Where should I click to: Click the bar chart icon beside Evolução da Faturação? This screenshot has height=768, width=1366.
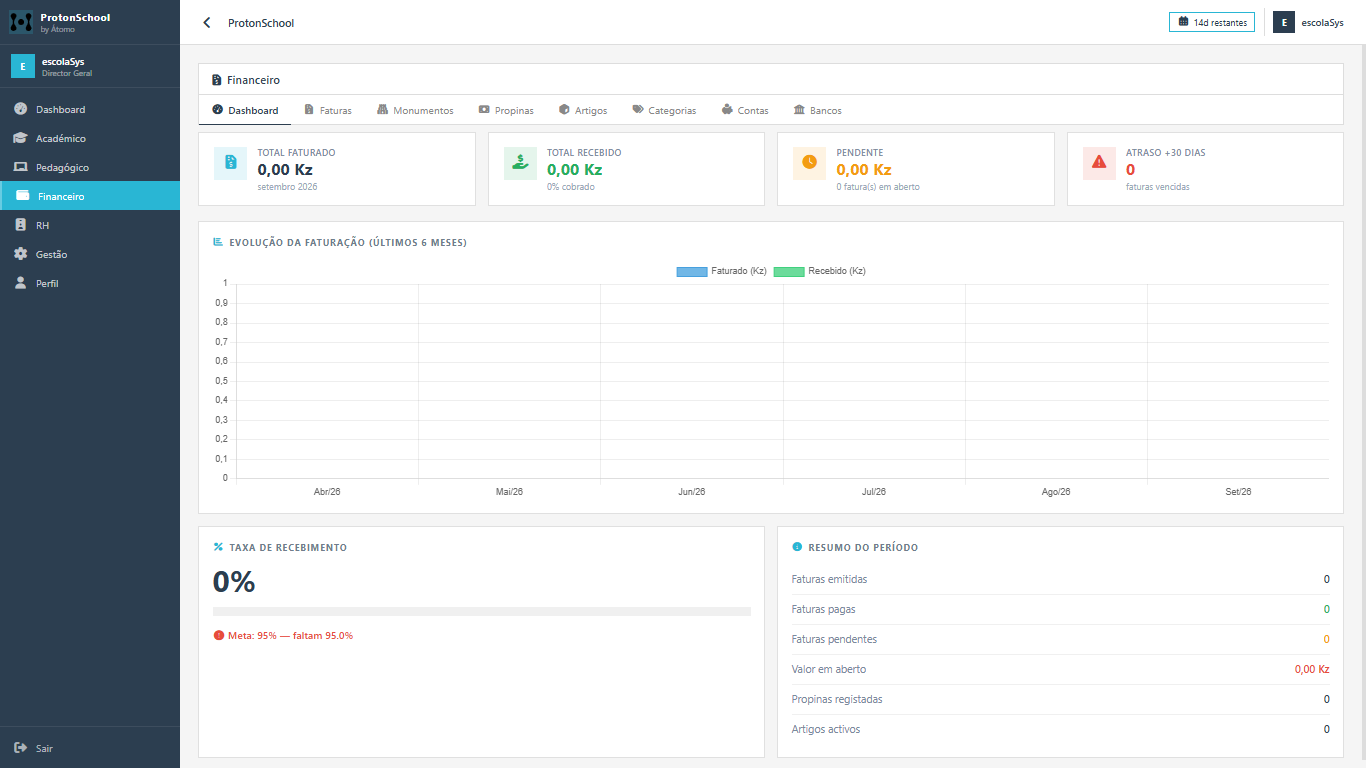(218, 242)
